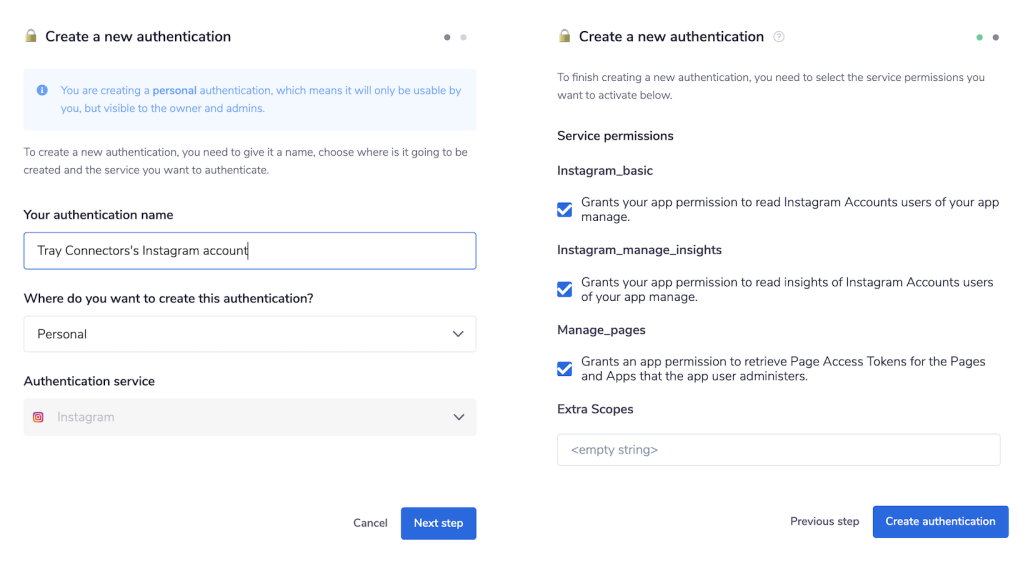Click the lock icon above the personal authentication notice
Screen dimensions: 1033x563
pos(31,37)
